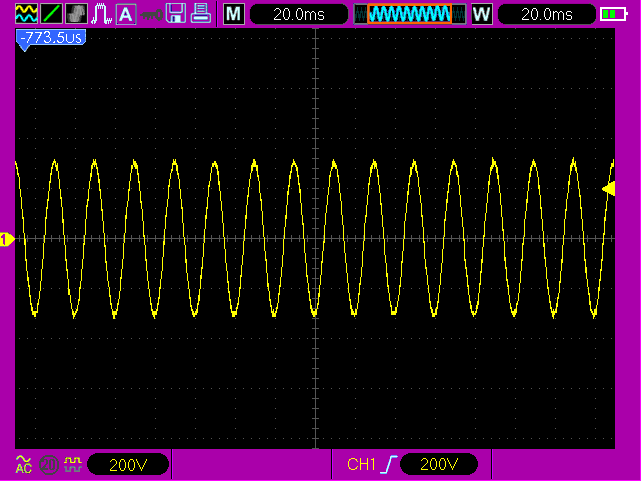Image resolution: width=641 pixels, height=481 pixels.
Task: Click the trigger 200V level readout
Action: (438, 464)
